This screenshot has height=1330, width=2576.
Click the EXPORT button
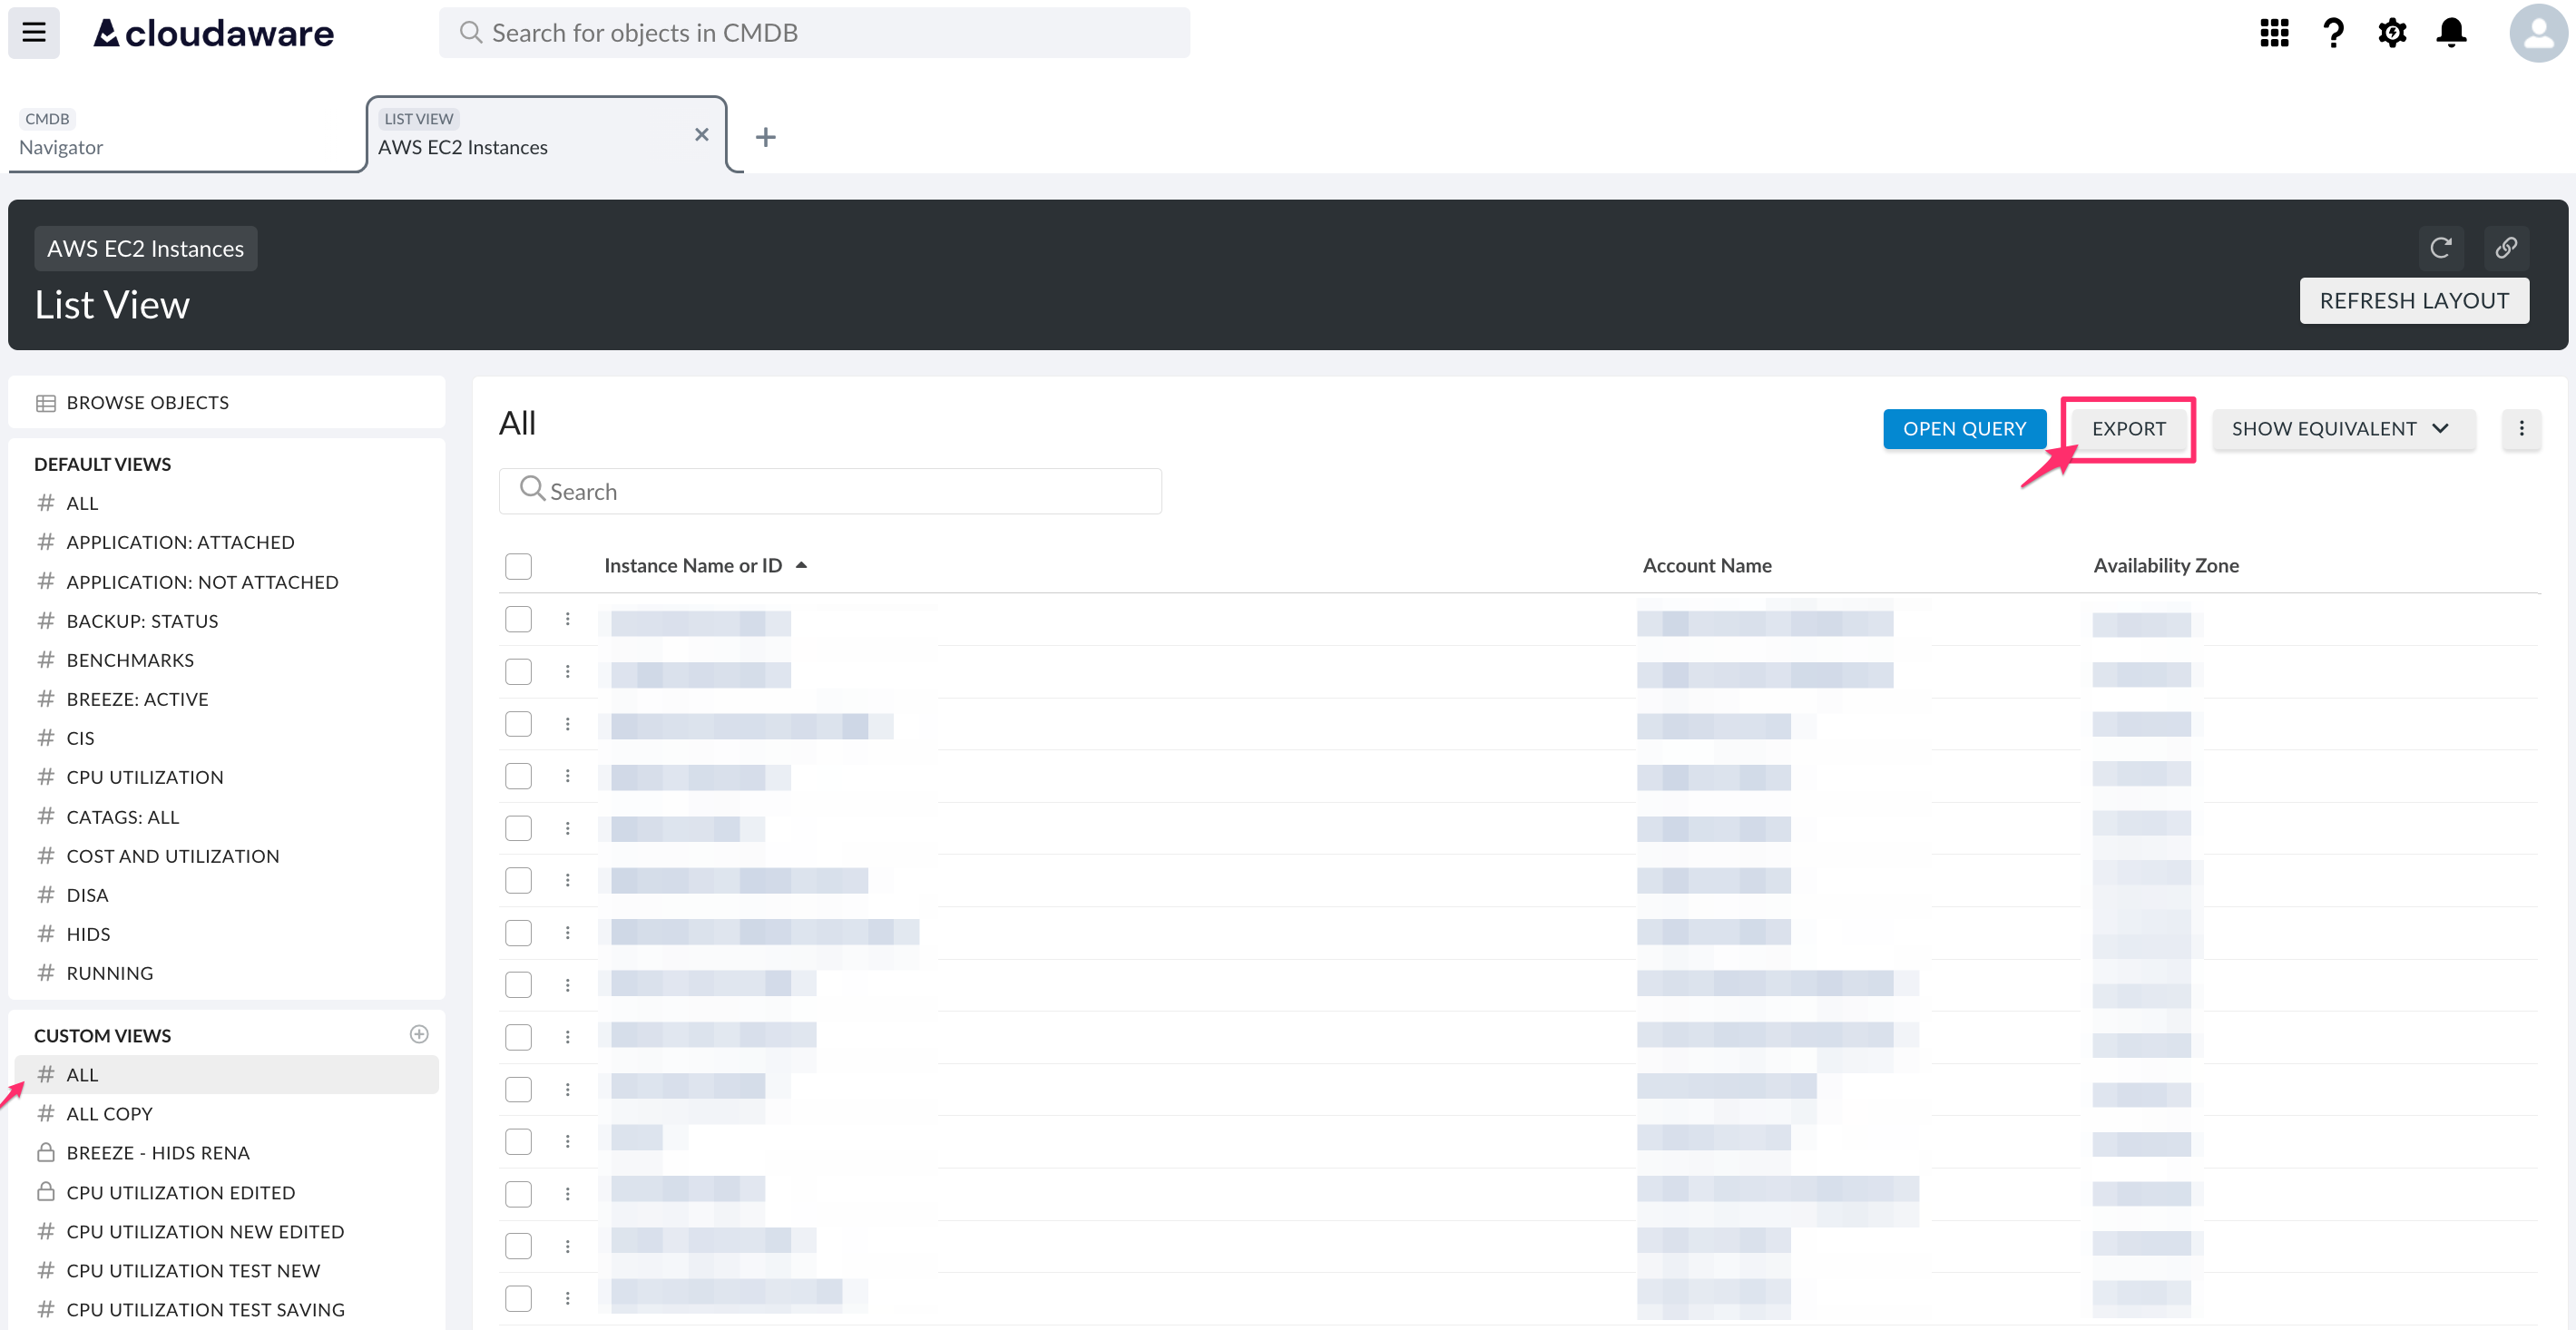coord(2129,428)
